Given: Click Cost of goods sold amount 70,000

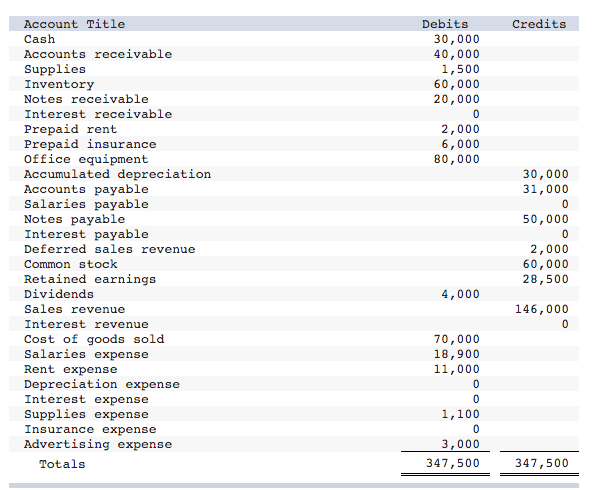Looking at the screenshot, I should 456,339.
